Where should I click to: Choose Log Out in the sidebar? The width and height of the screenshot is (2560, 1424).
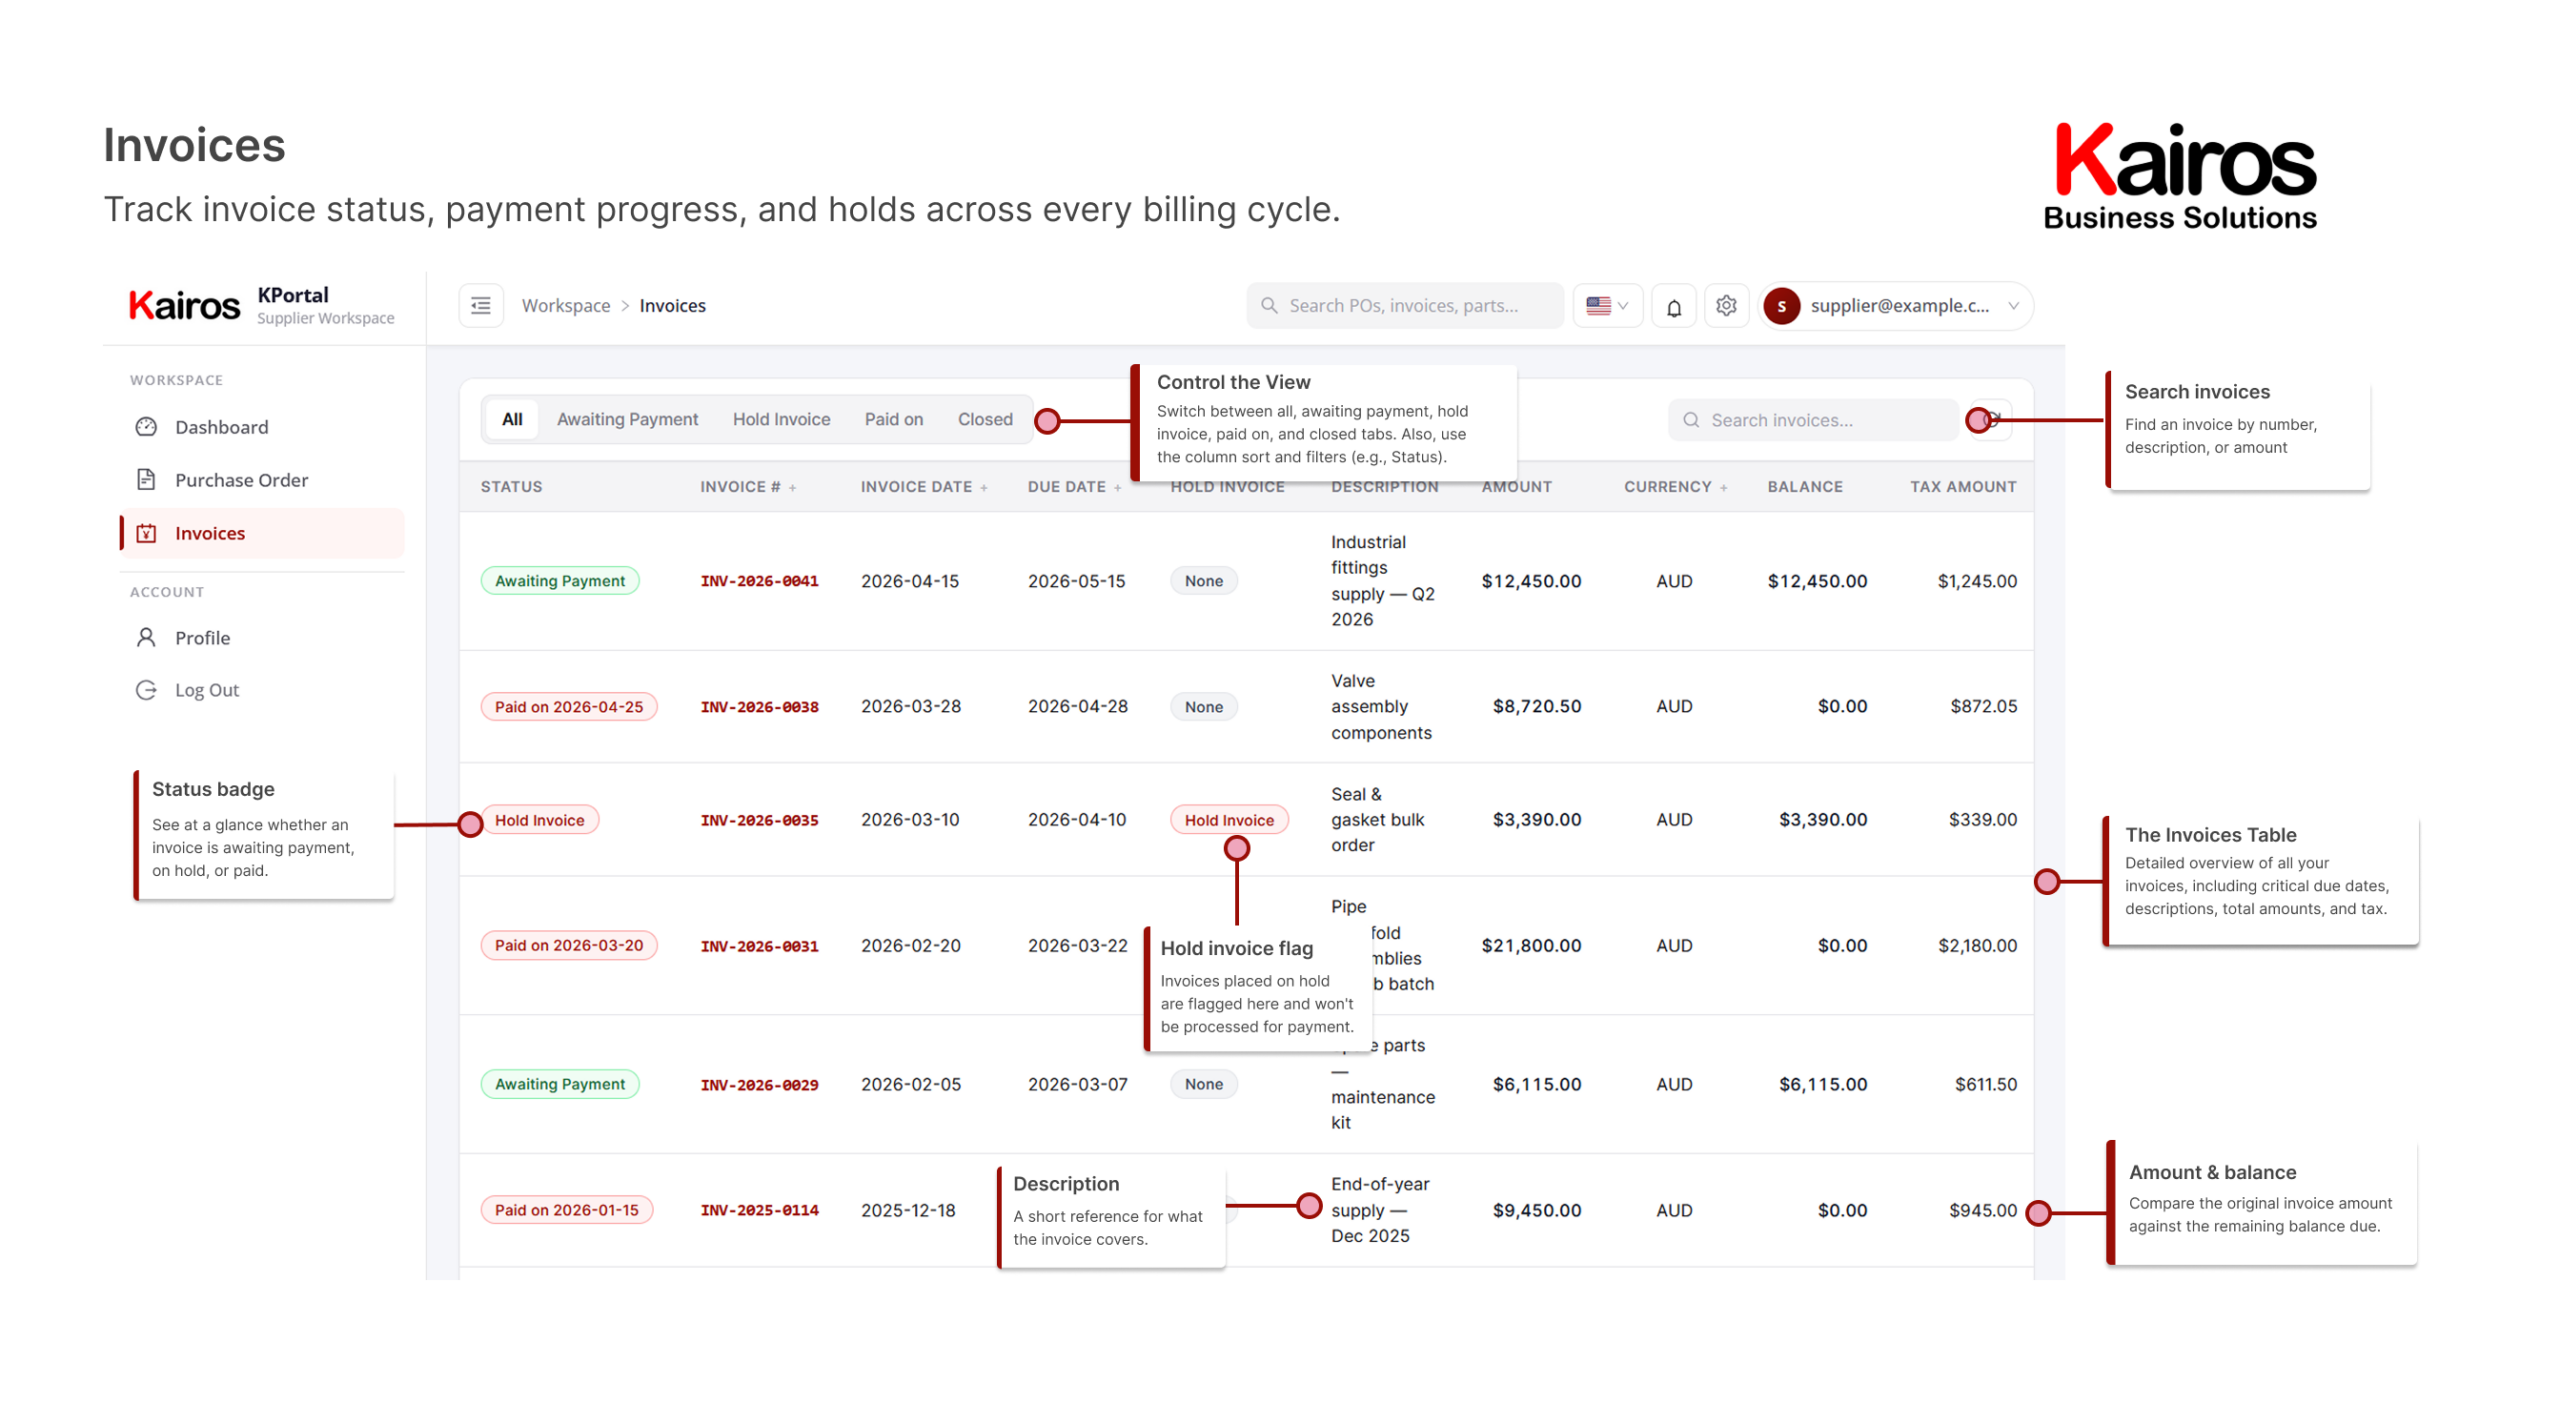tap(262, 690)
